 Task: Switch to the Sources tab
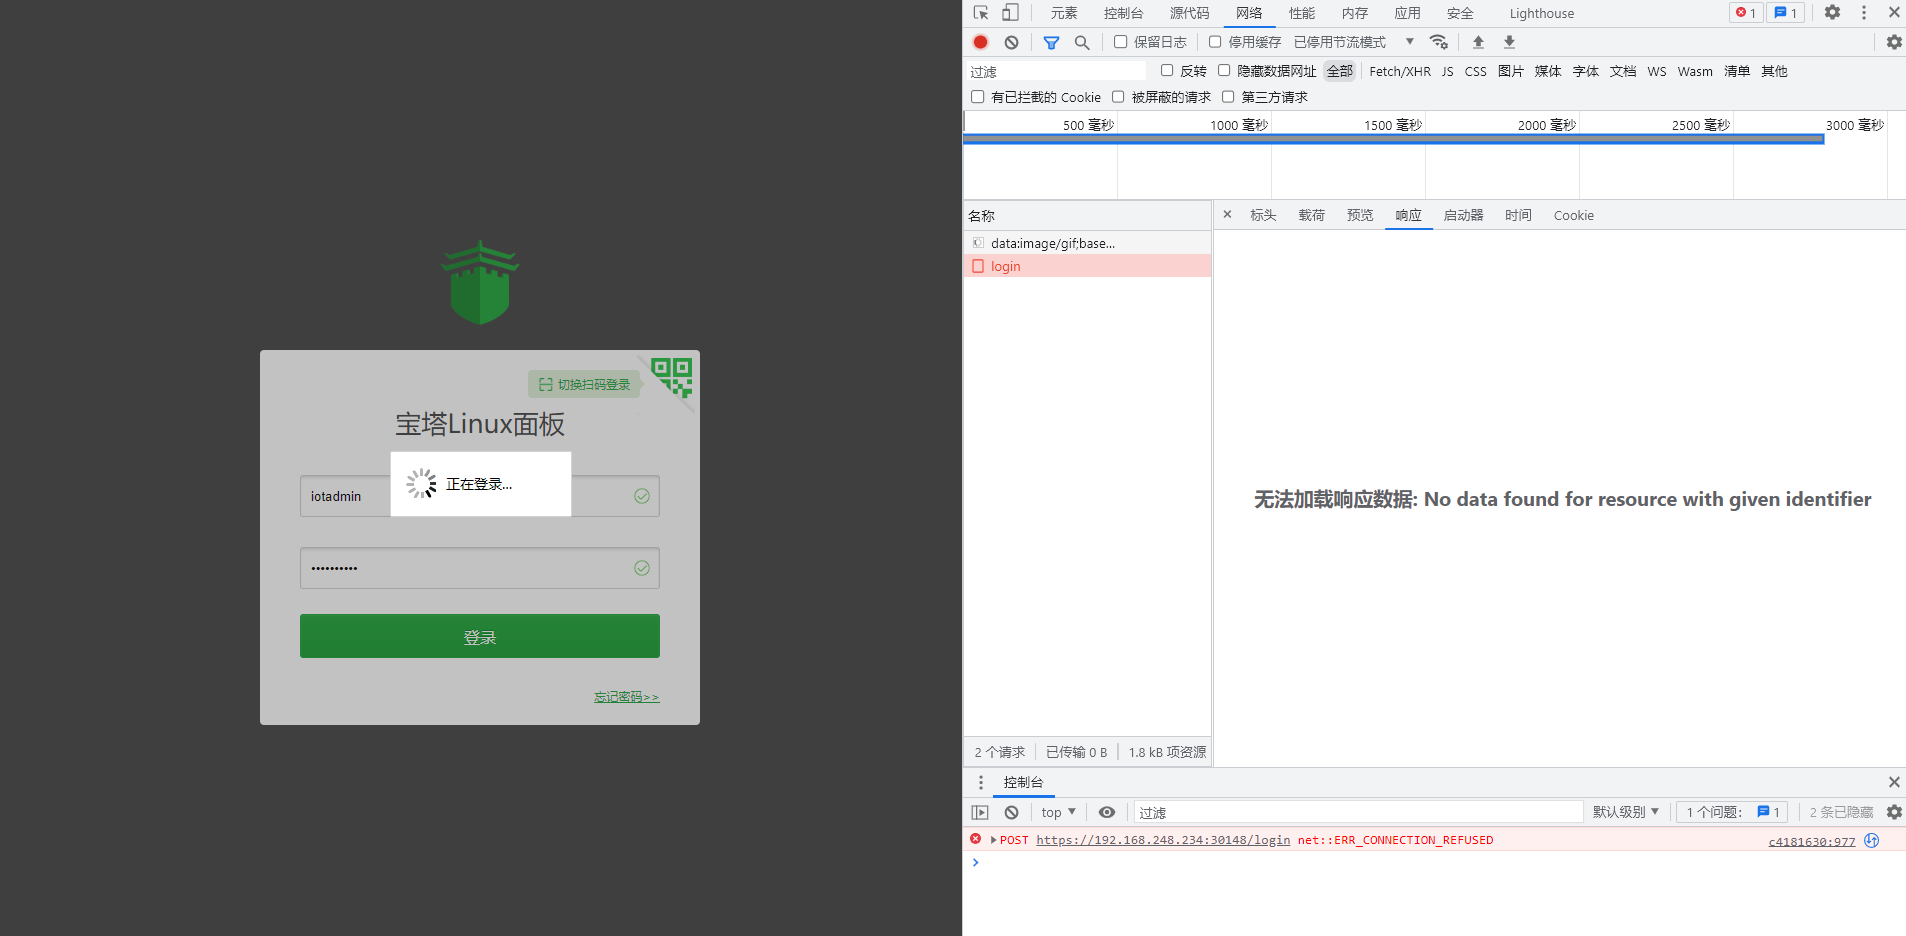pyautogui.click(x=1189, y=13)
